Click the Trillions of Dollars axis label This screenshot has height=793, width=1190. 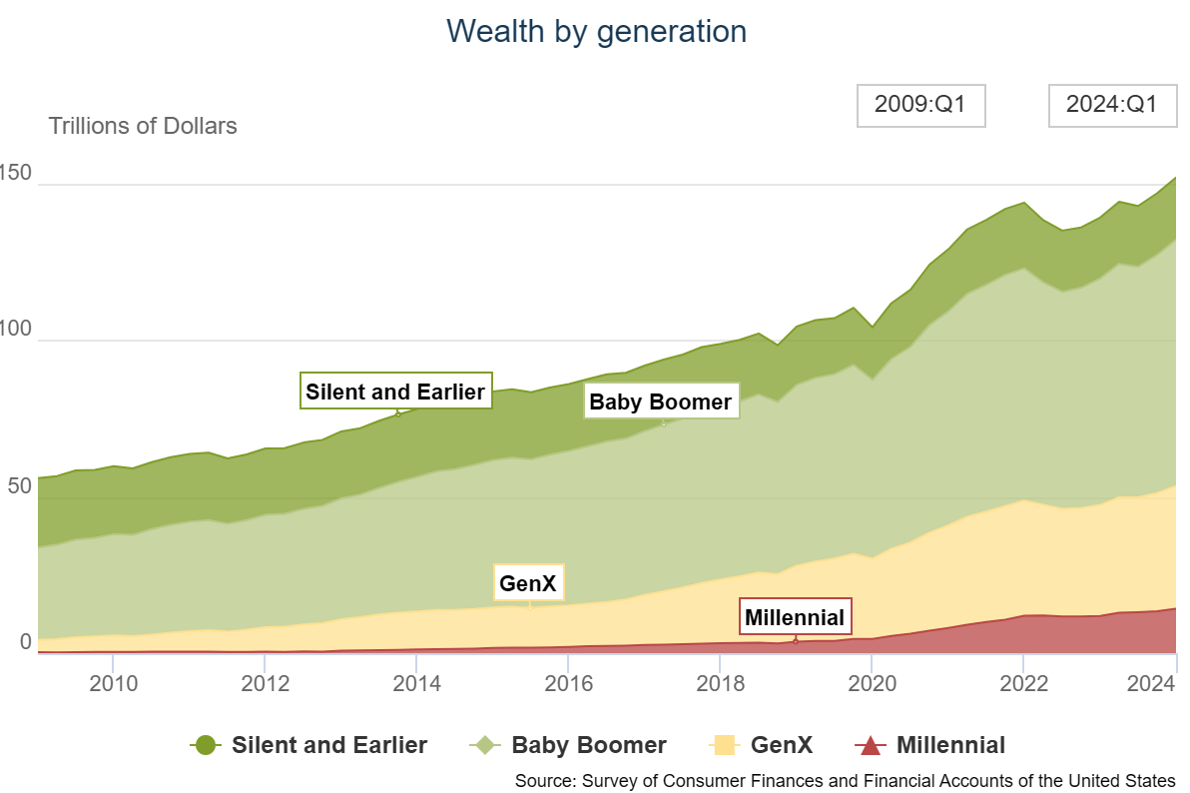tap(143, 126)
